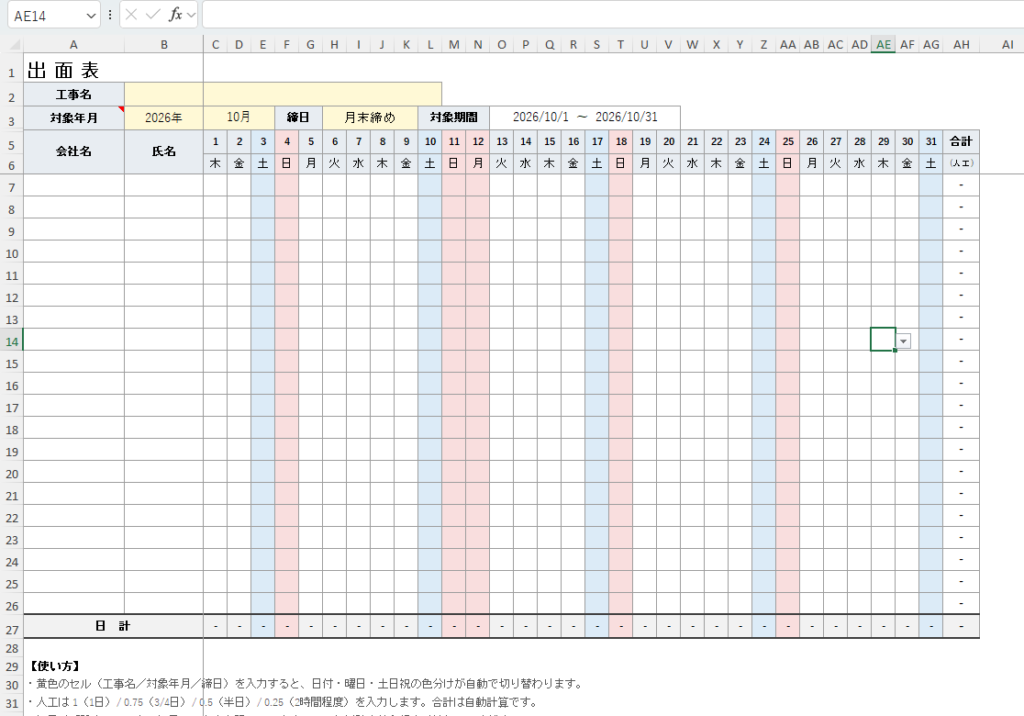Image resolution: width=1024 pixels, height=716 pixels.
Task: Click the yellow 10月 cell
Action: pyautogui.click(x=239, y=117)
